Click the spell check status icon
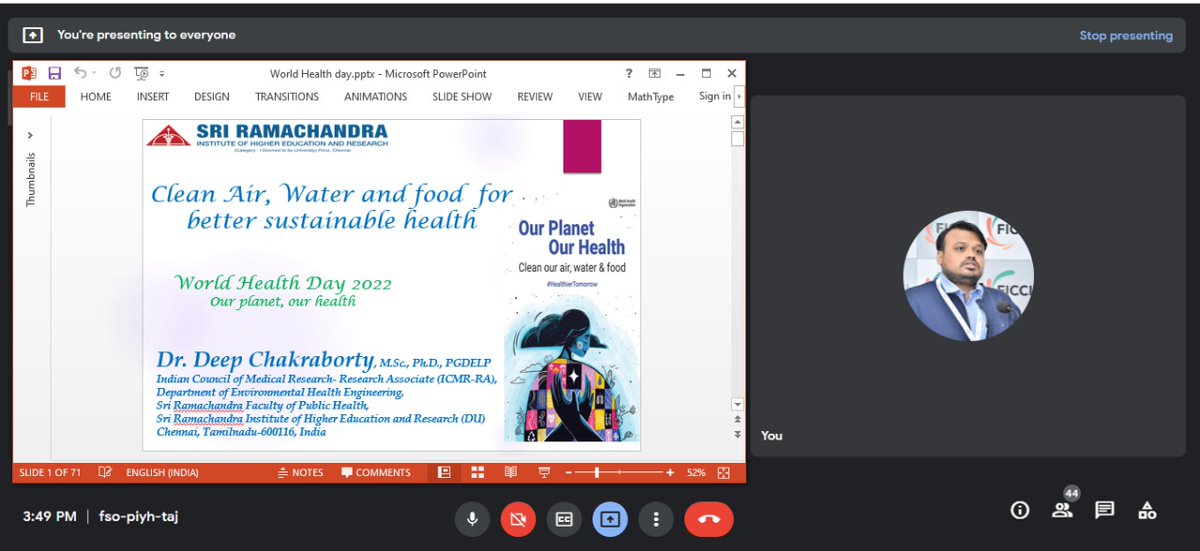 105,472
